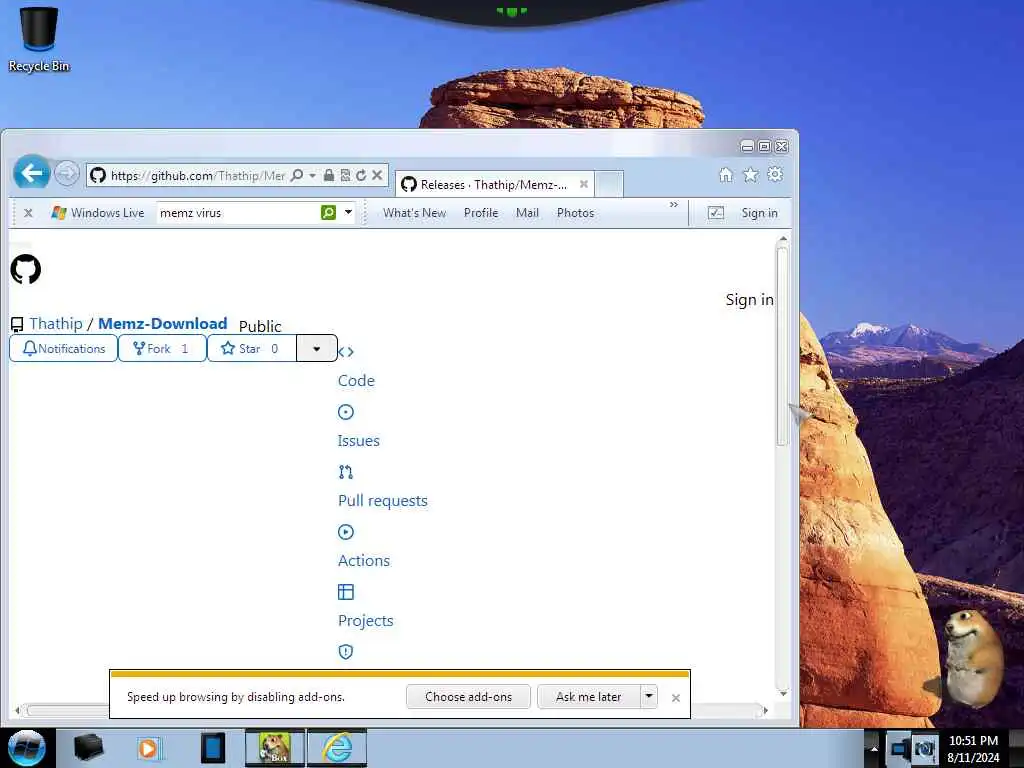Click the Projects table icon
Viewport: 1024px width, 768px height.
click(345, 592)
